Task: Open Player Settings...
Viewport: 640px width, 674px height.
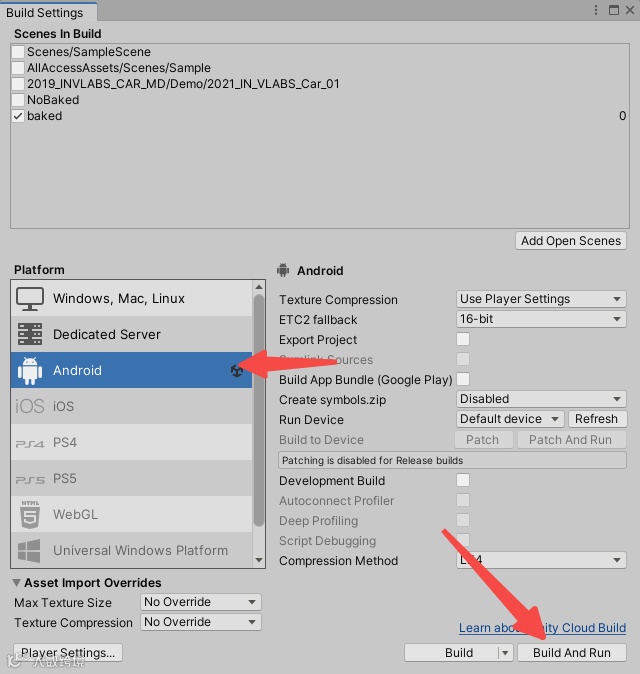Action: point(68,653)
